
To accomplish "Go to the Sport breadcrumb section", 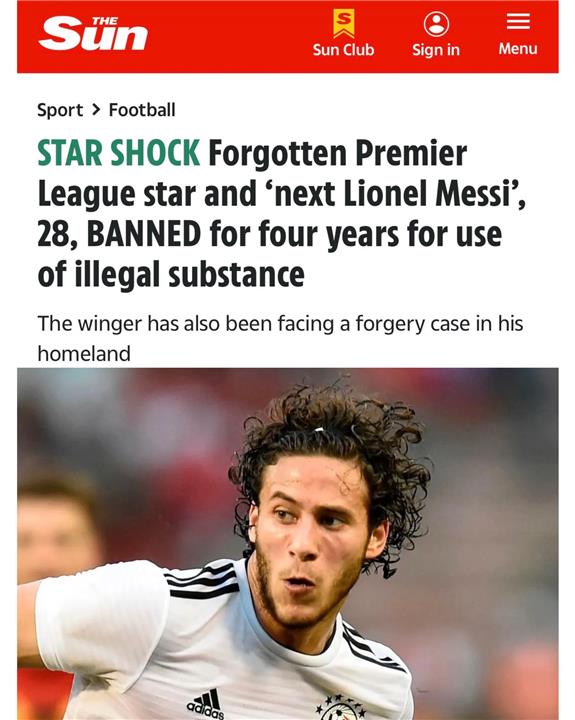I will pos(60,110).
